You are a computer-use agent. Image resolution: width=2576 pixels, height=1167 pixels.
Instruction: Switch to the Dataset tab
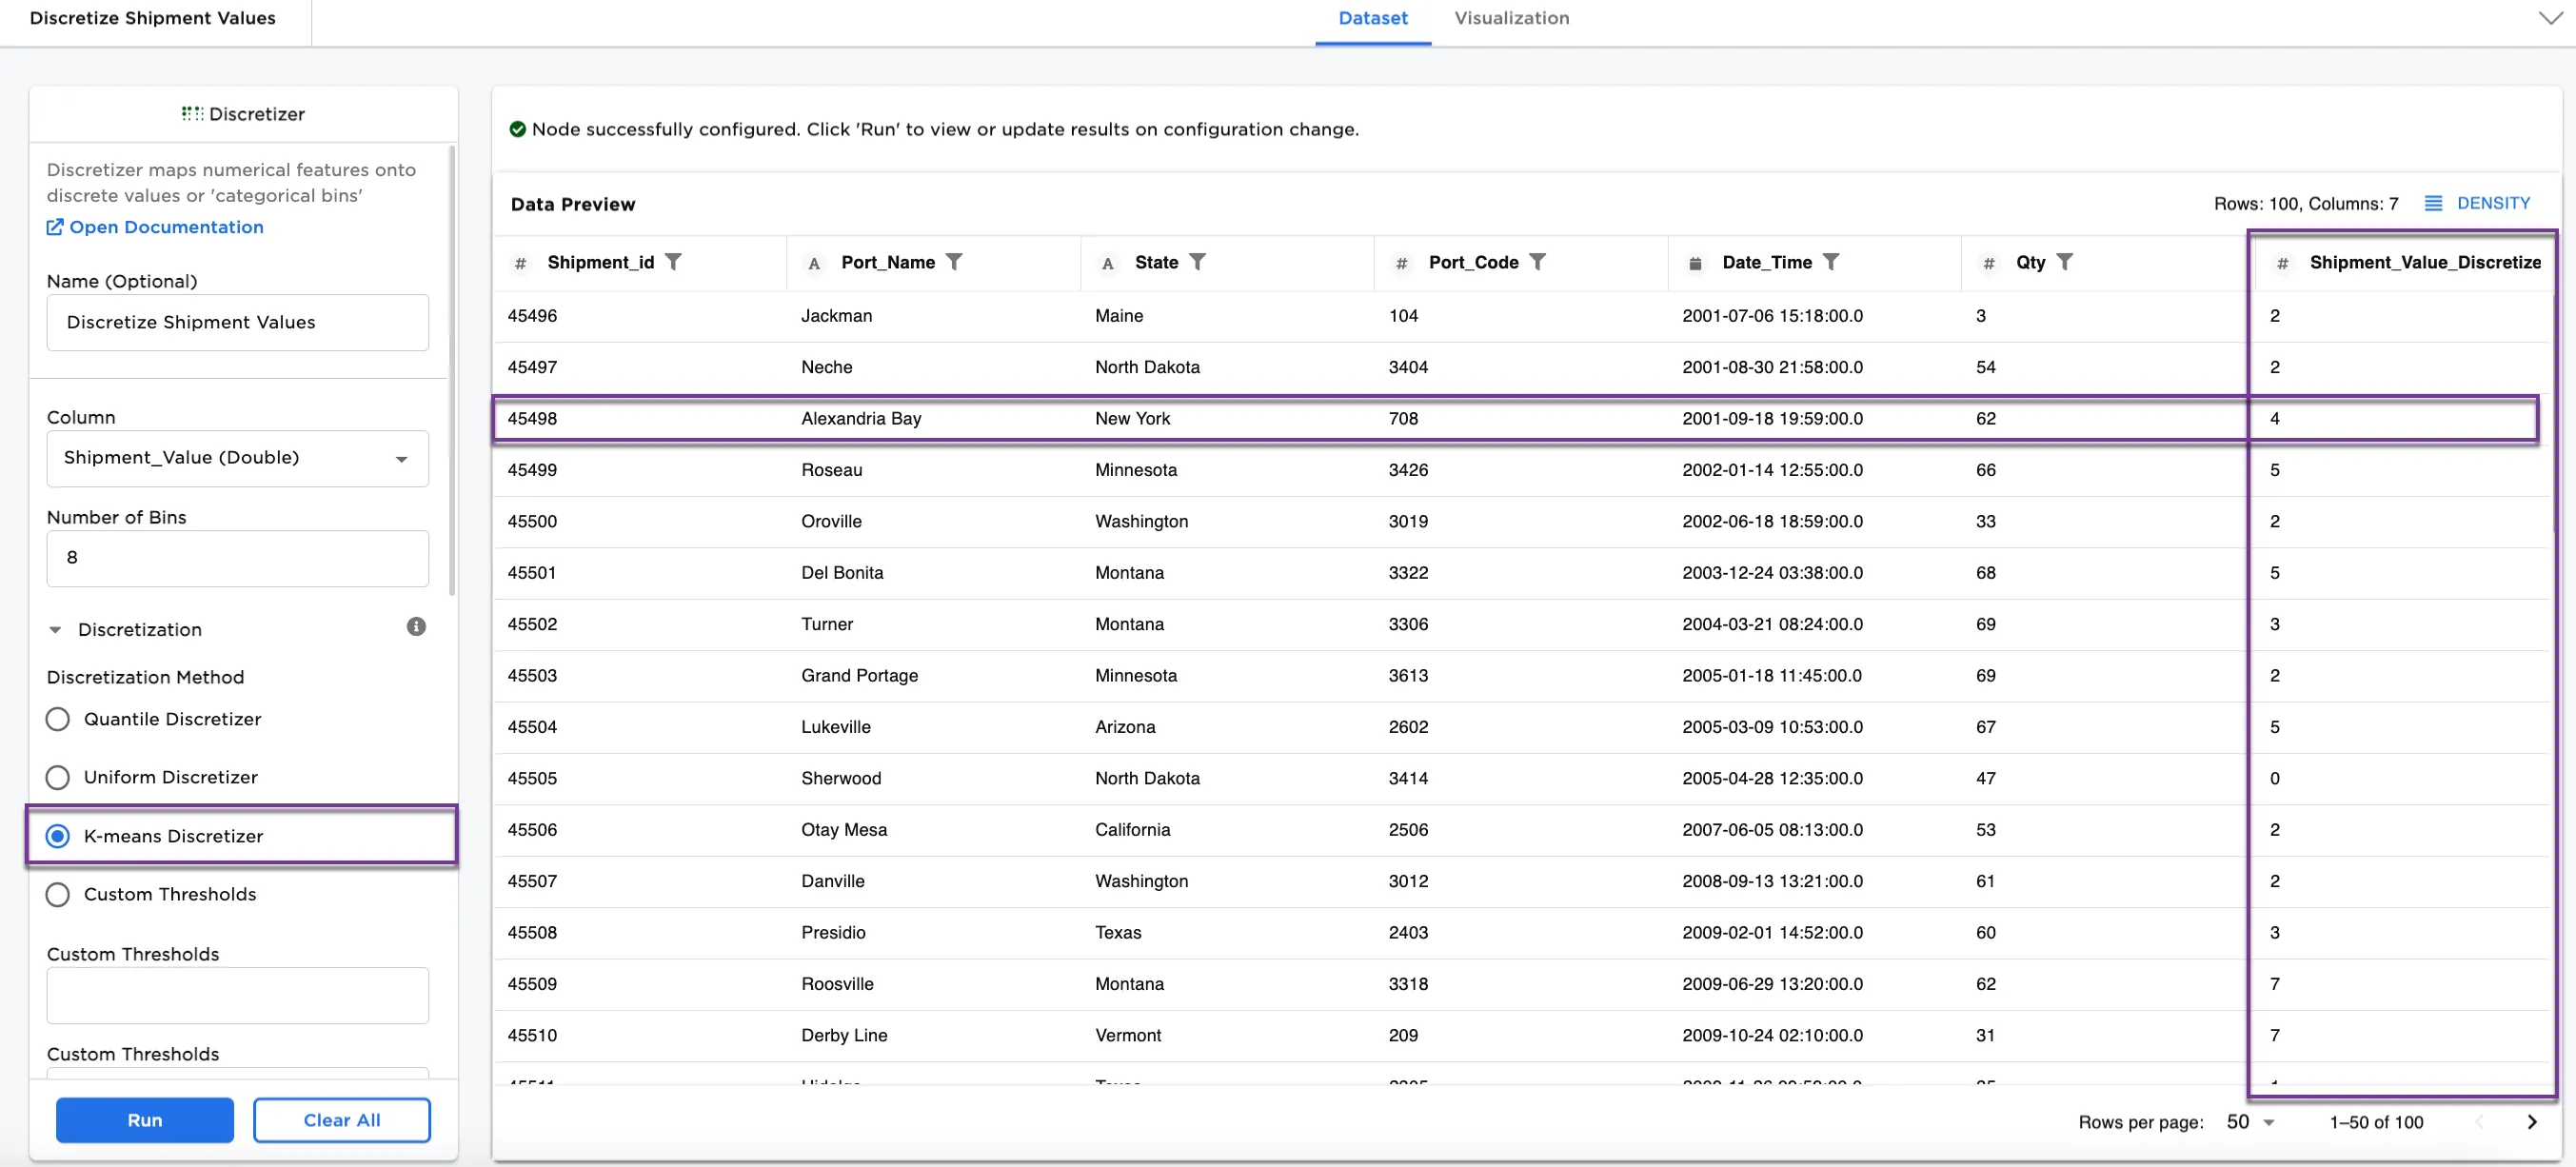[x=1372, y=18]
